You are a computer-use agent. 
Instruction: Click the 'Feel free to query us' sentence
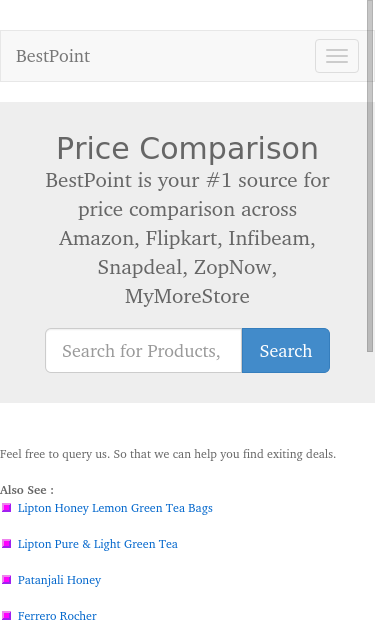tap(168, 454)
